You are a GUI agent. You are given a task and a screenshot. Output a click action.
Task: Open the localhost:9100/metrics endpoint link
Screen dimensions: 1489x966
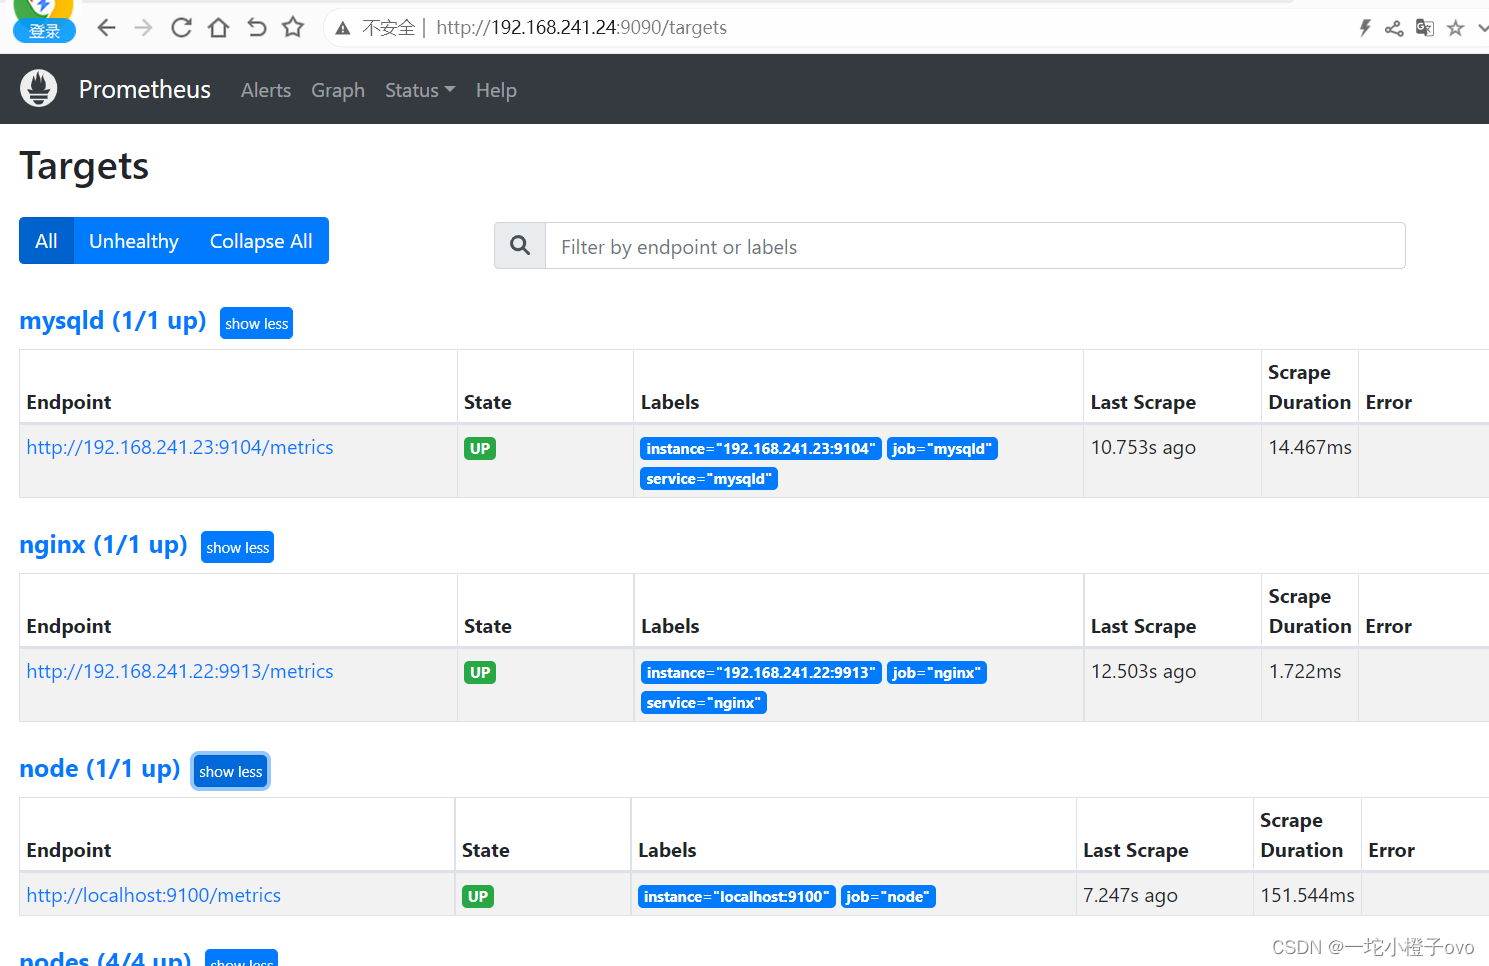154,895
